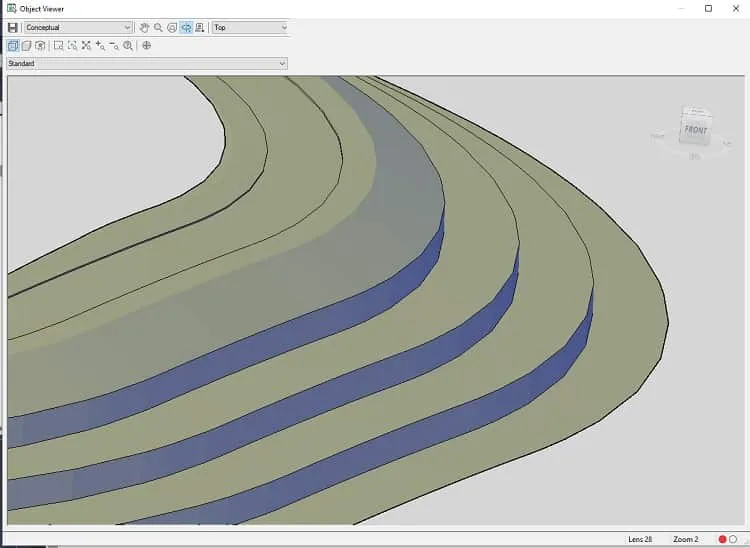The height and width of the screenshot is (548, 750).
Task: Click the Save icon in toolbar
Action: click(x=13, y=28)
